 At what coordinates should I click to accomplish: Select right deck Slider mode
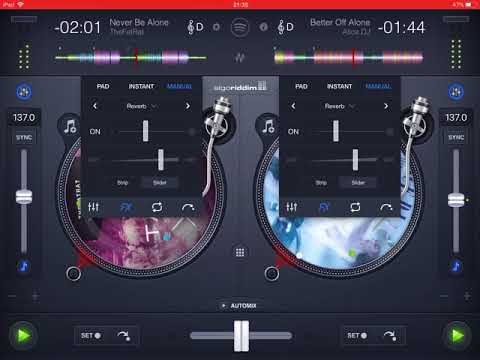click(358, 183)
